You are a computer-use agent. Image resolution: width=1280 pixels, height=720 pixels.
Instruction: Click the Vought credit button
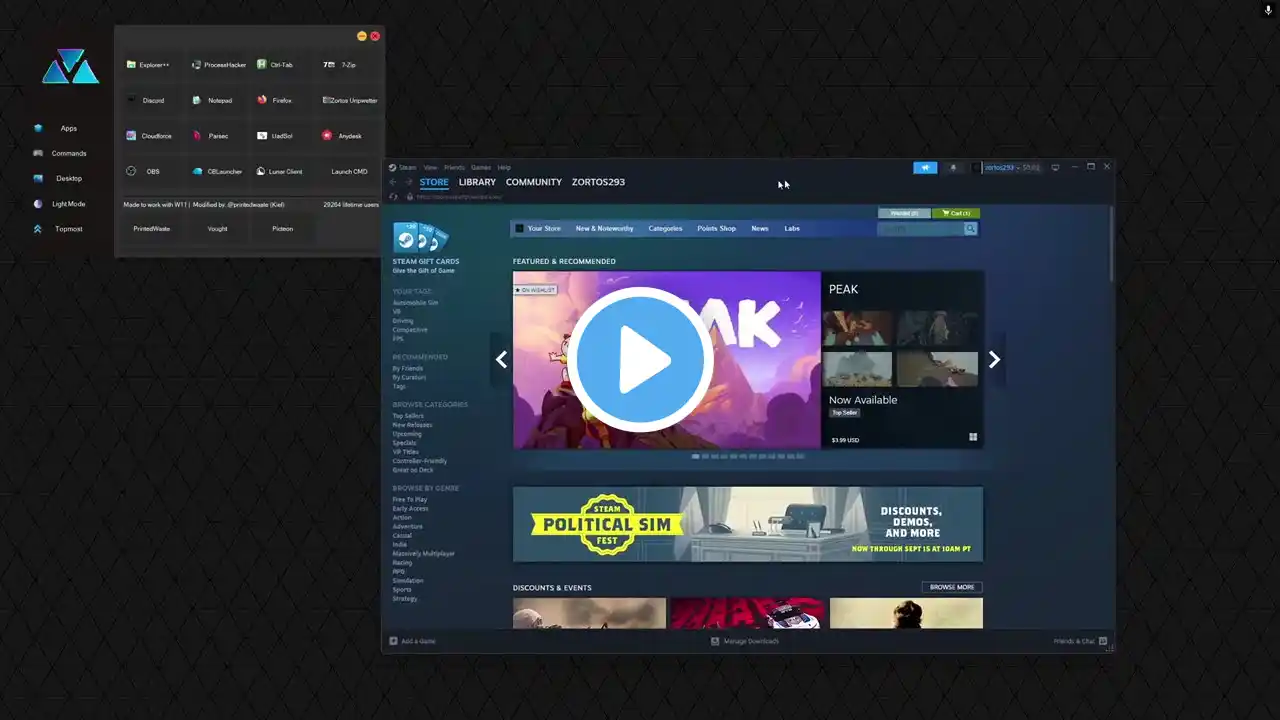point(217,229)
